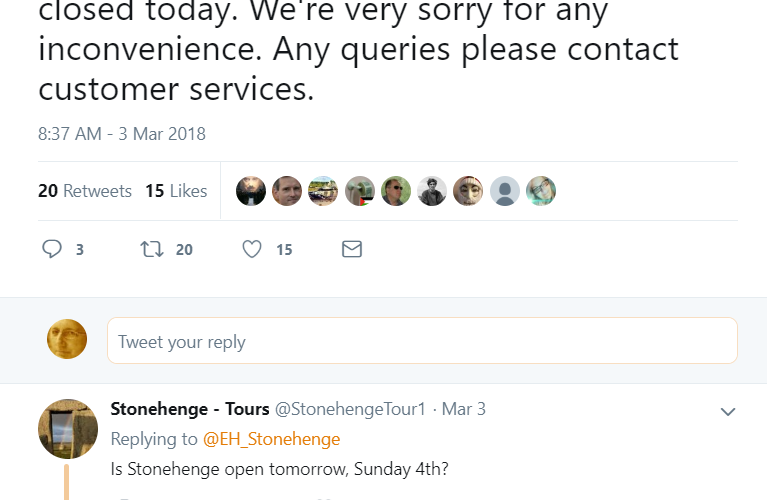The image size is (767, 500).
Task: Click the grey default profile avatar
Action: click(x=505, y=191)
